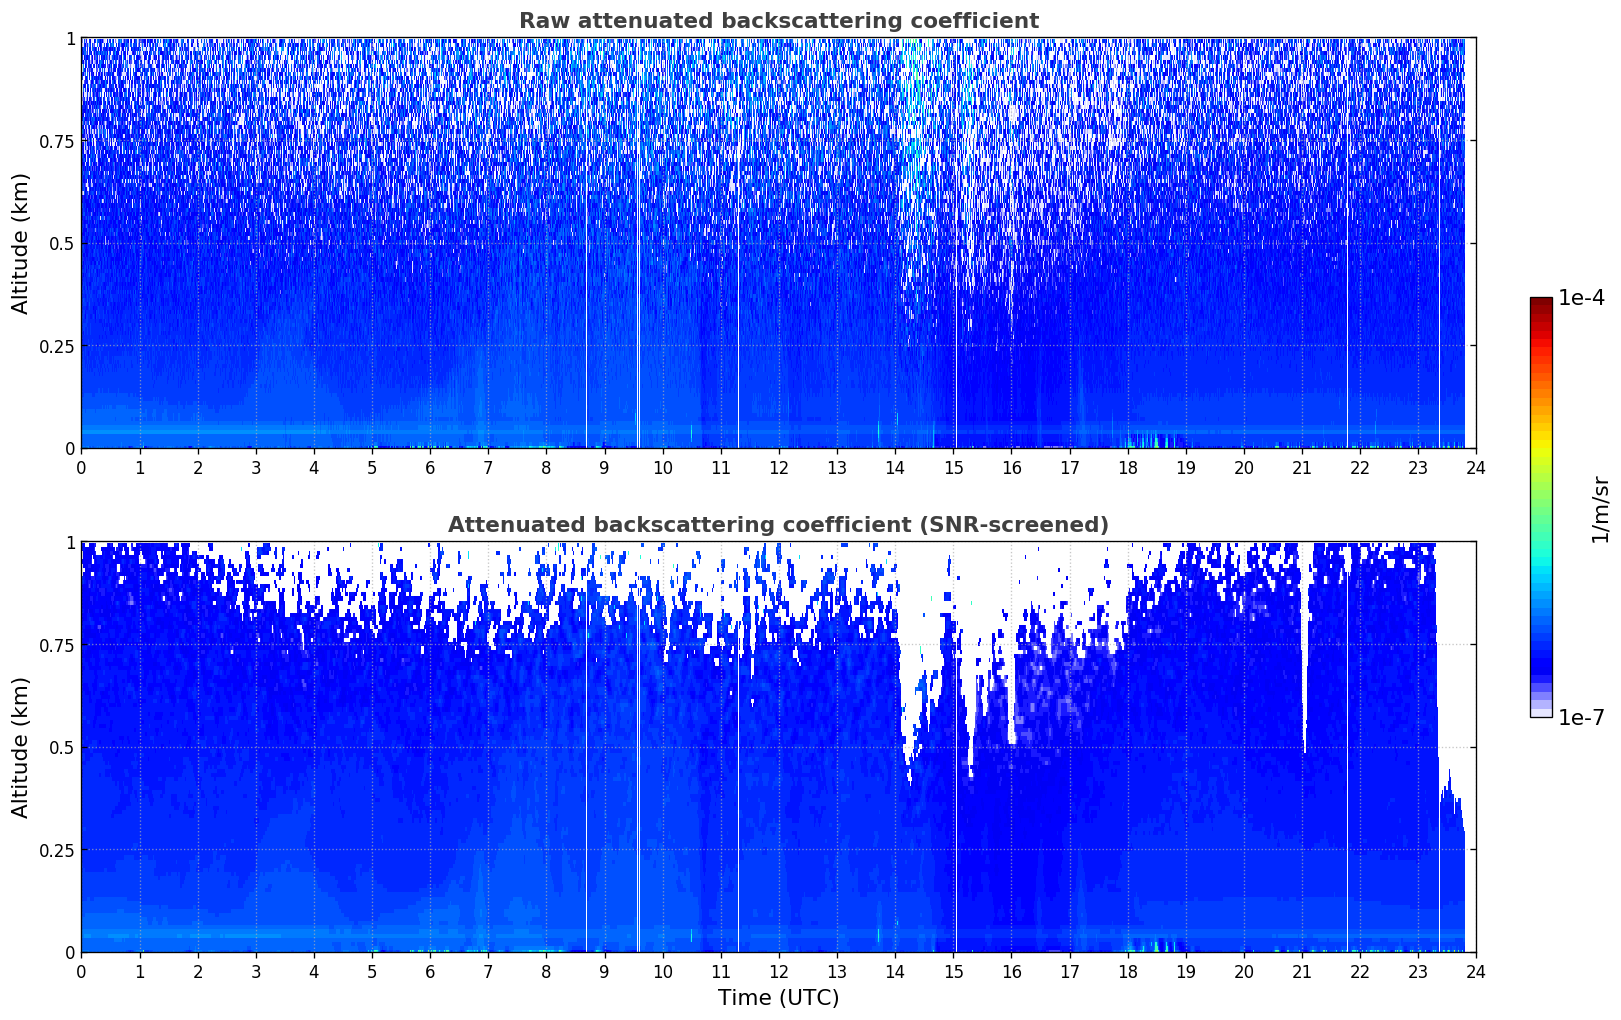Click the '0.25' altitude tick on top plot
Viewport: 1621px width, 1020px height.
coord(56,346)
